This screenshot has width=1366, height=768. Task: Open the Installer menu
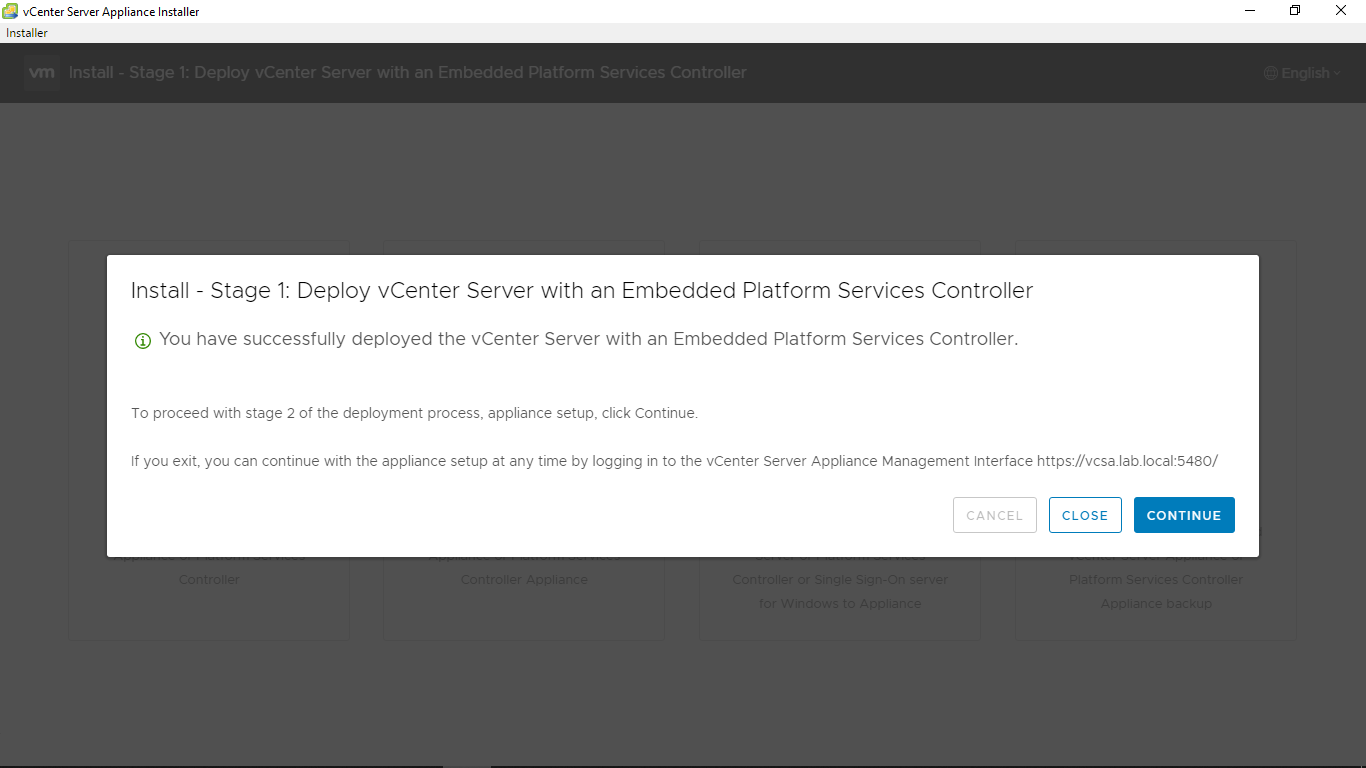pyautogui.click(x=27, y=33)
